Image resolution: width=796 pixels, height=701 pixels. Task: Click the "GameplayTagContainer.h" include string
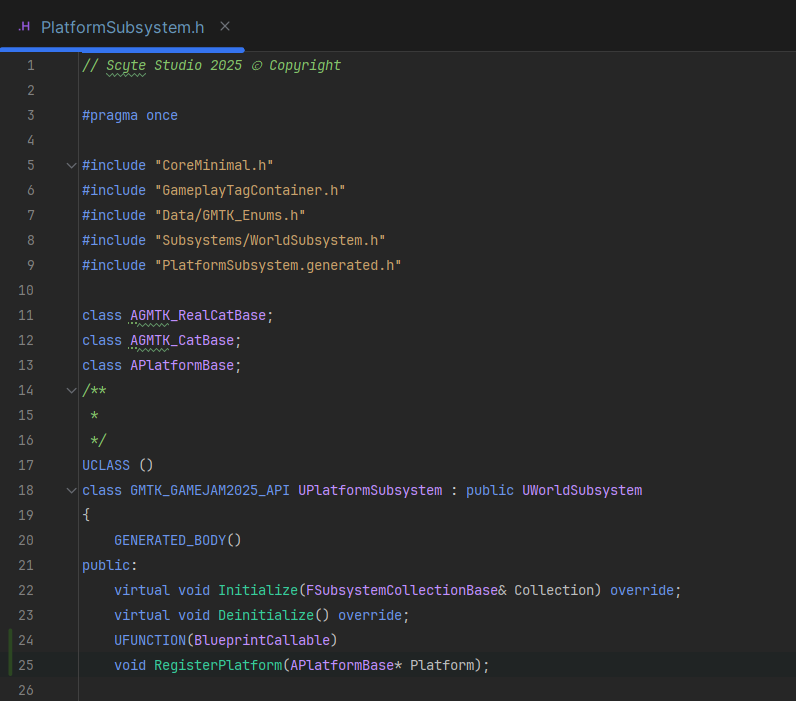[x=250, y=190]
